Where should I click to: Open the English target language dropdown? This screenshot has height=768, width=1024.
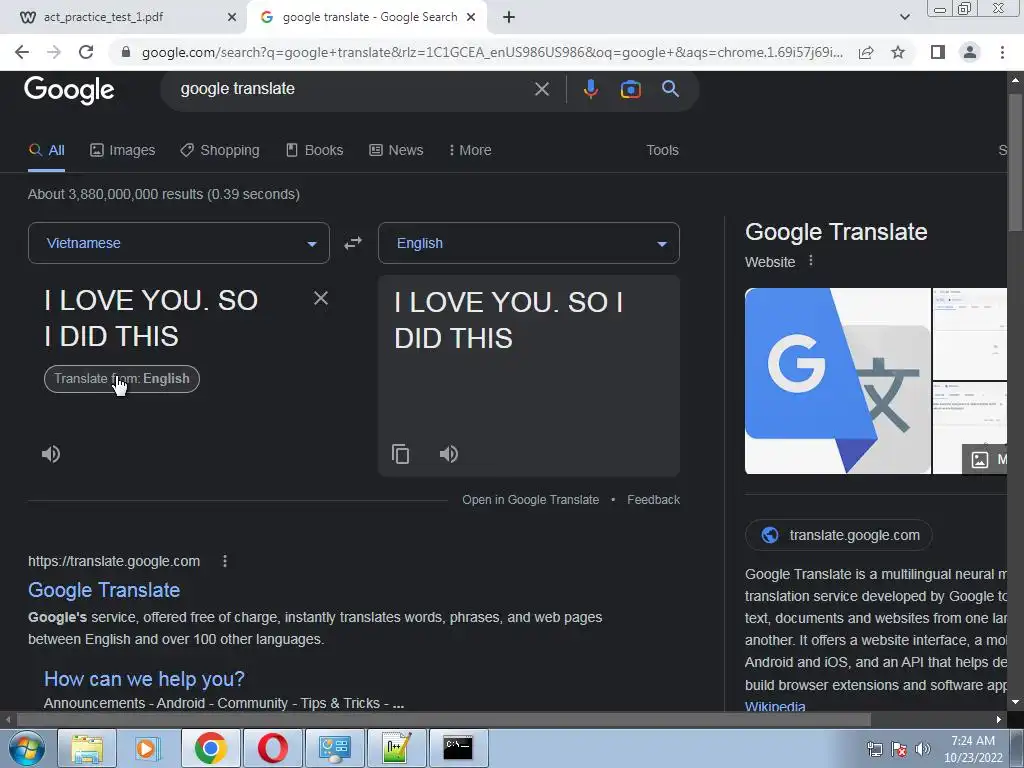(529, 243)
